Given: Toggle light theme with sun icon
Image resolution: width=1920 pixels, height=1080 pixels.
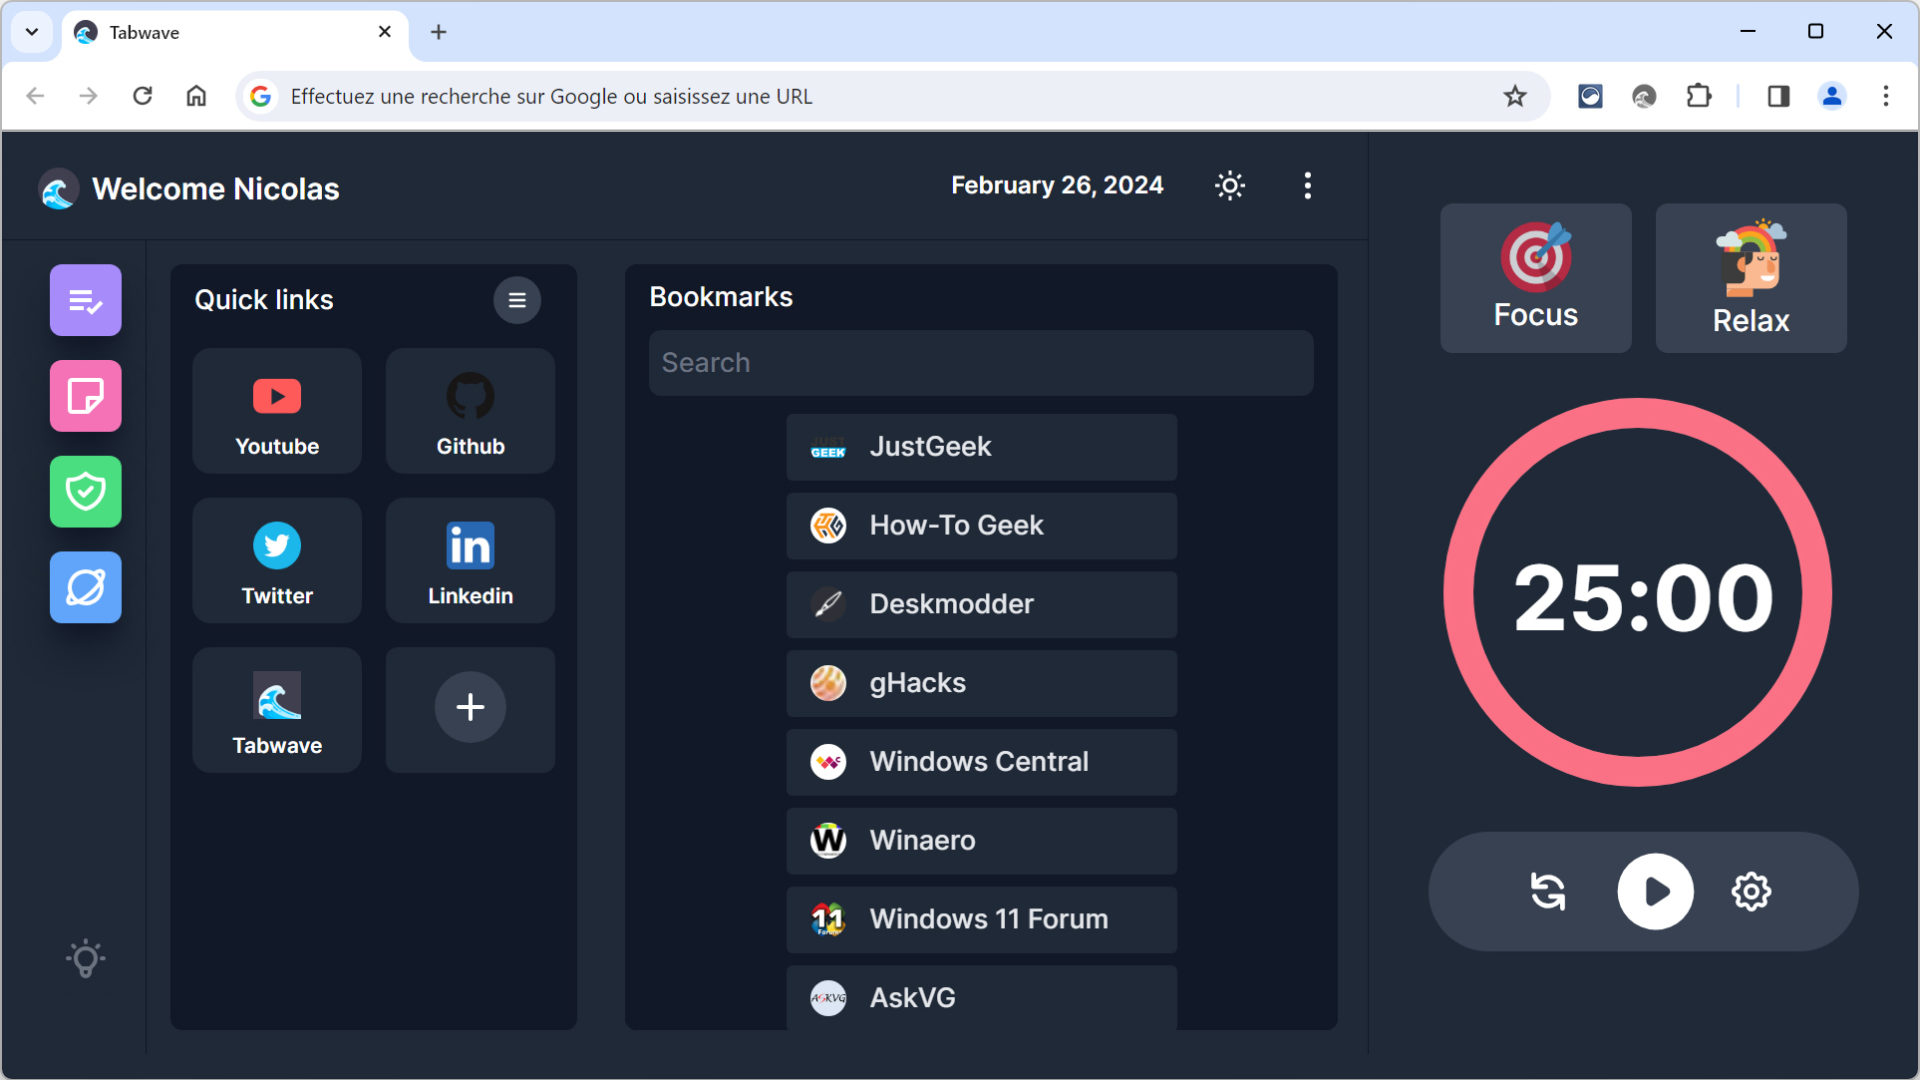Looking at the screenshot, I should coord(1230,186).
